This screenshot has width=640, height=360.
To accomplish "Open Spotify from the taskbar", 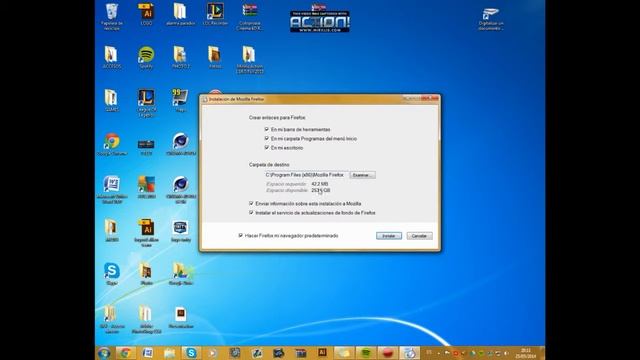I will point(366,353).
